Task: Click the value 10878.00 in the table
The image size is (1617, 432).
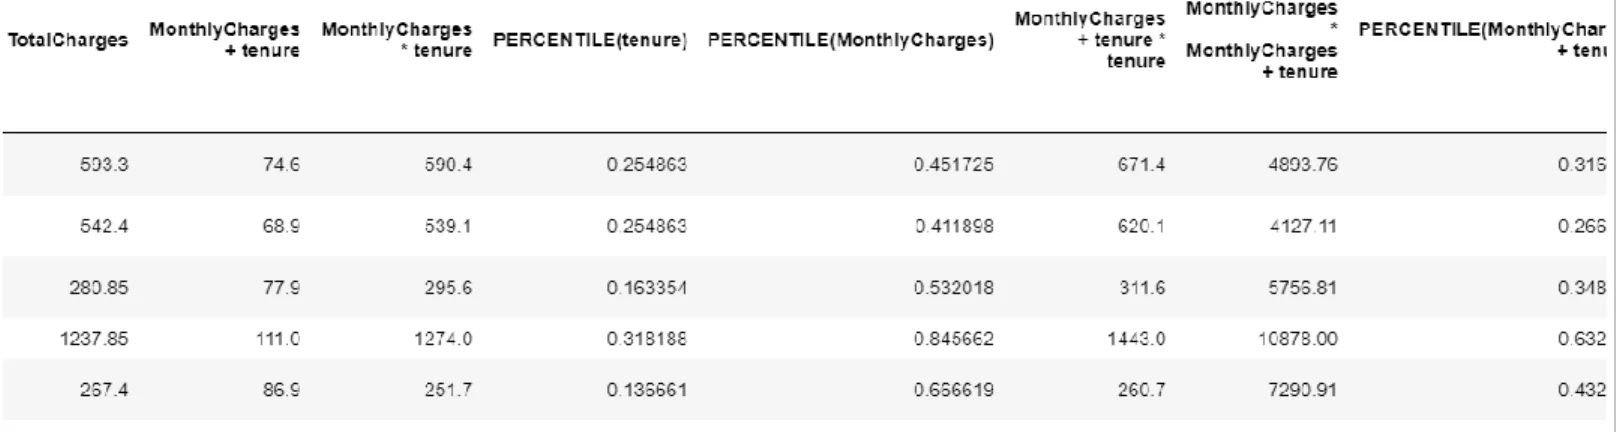Action: click(1297, 339)
